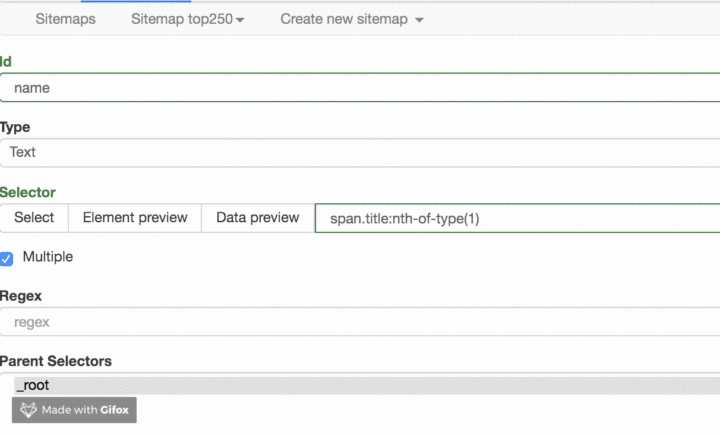Click into the Regex input field
The width and height of the screenshot is (720, 435).
[x=360, y=322]
